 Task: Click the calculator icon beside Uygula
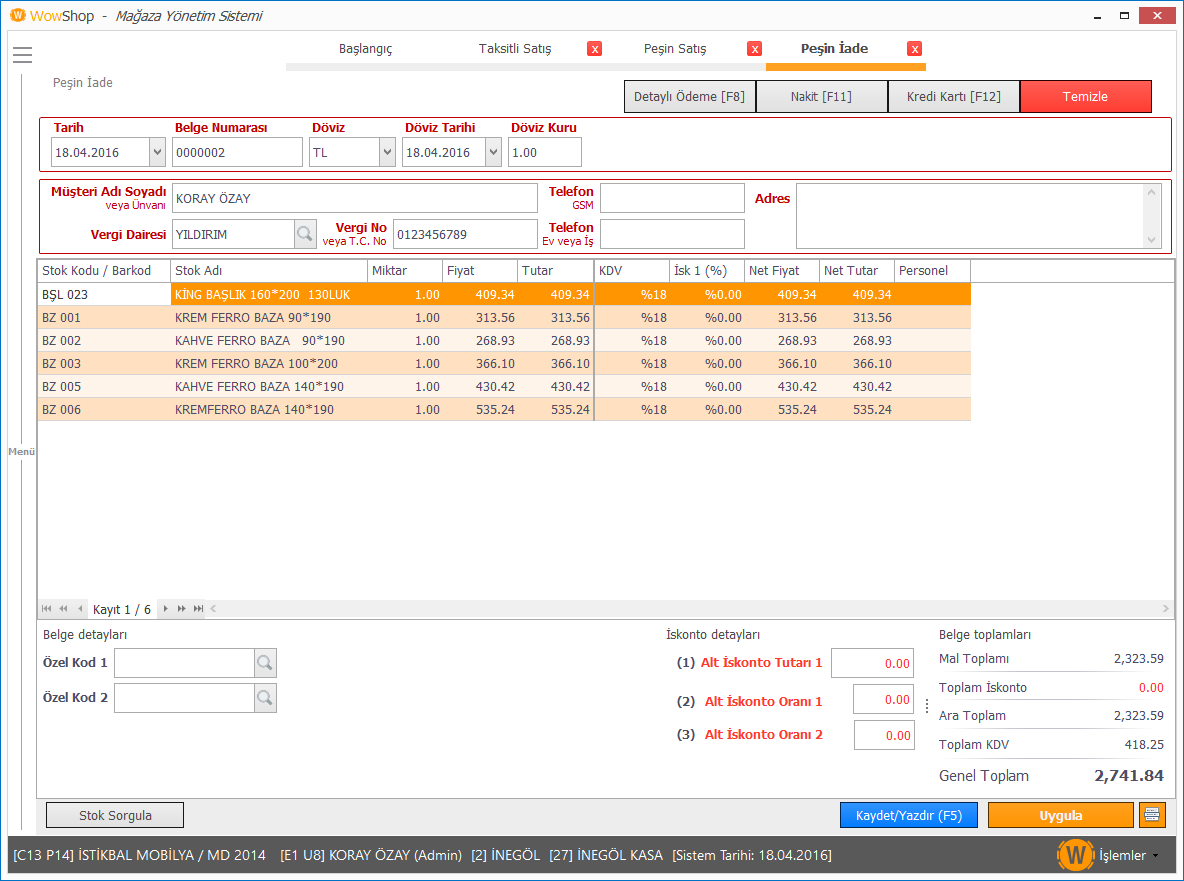(1152, 815)
